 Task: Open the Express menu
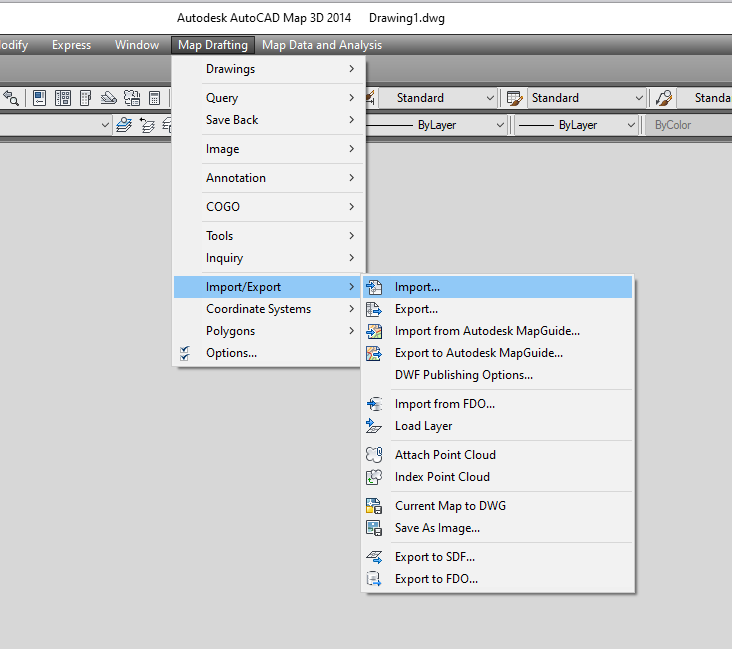point(71,45)
